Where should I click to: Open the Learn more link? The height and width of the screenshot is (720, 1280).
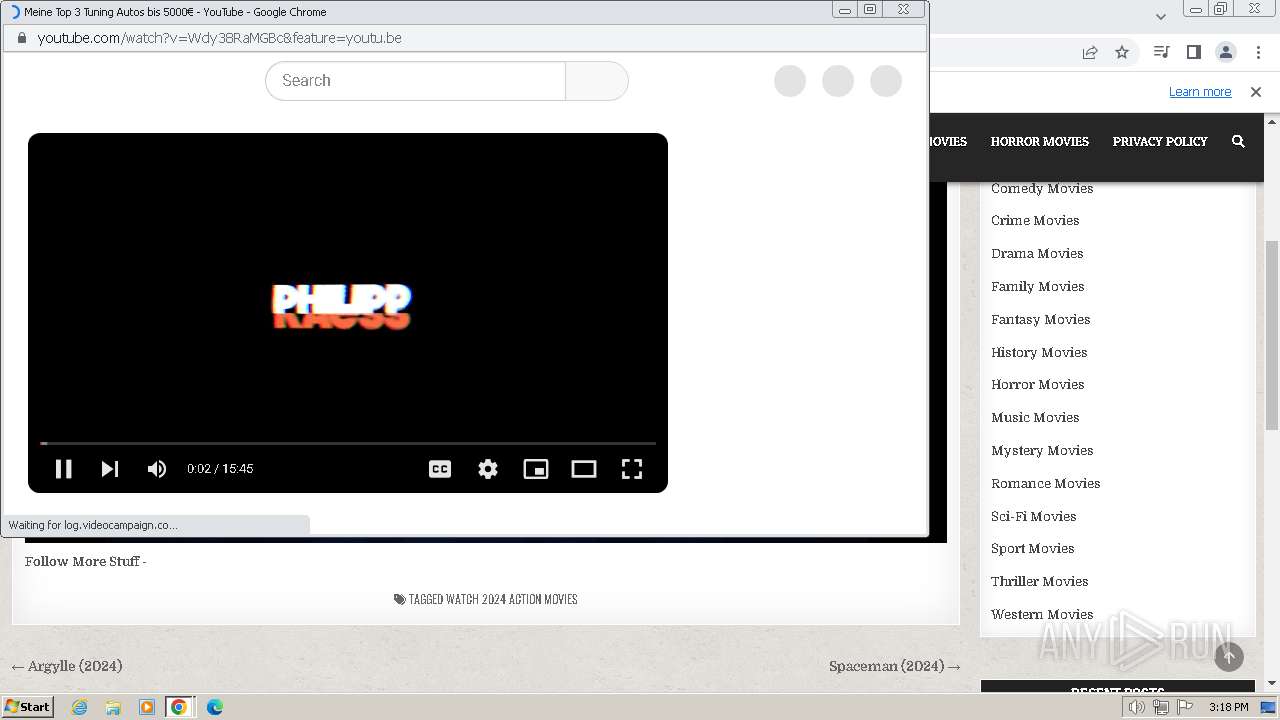1200,92
